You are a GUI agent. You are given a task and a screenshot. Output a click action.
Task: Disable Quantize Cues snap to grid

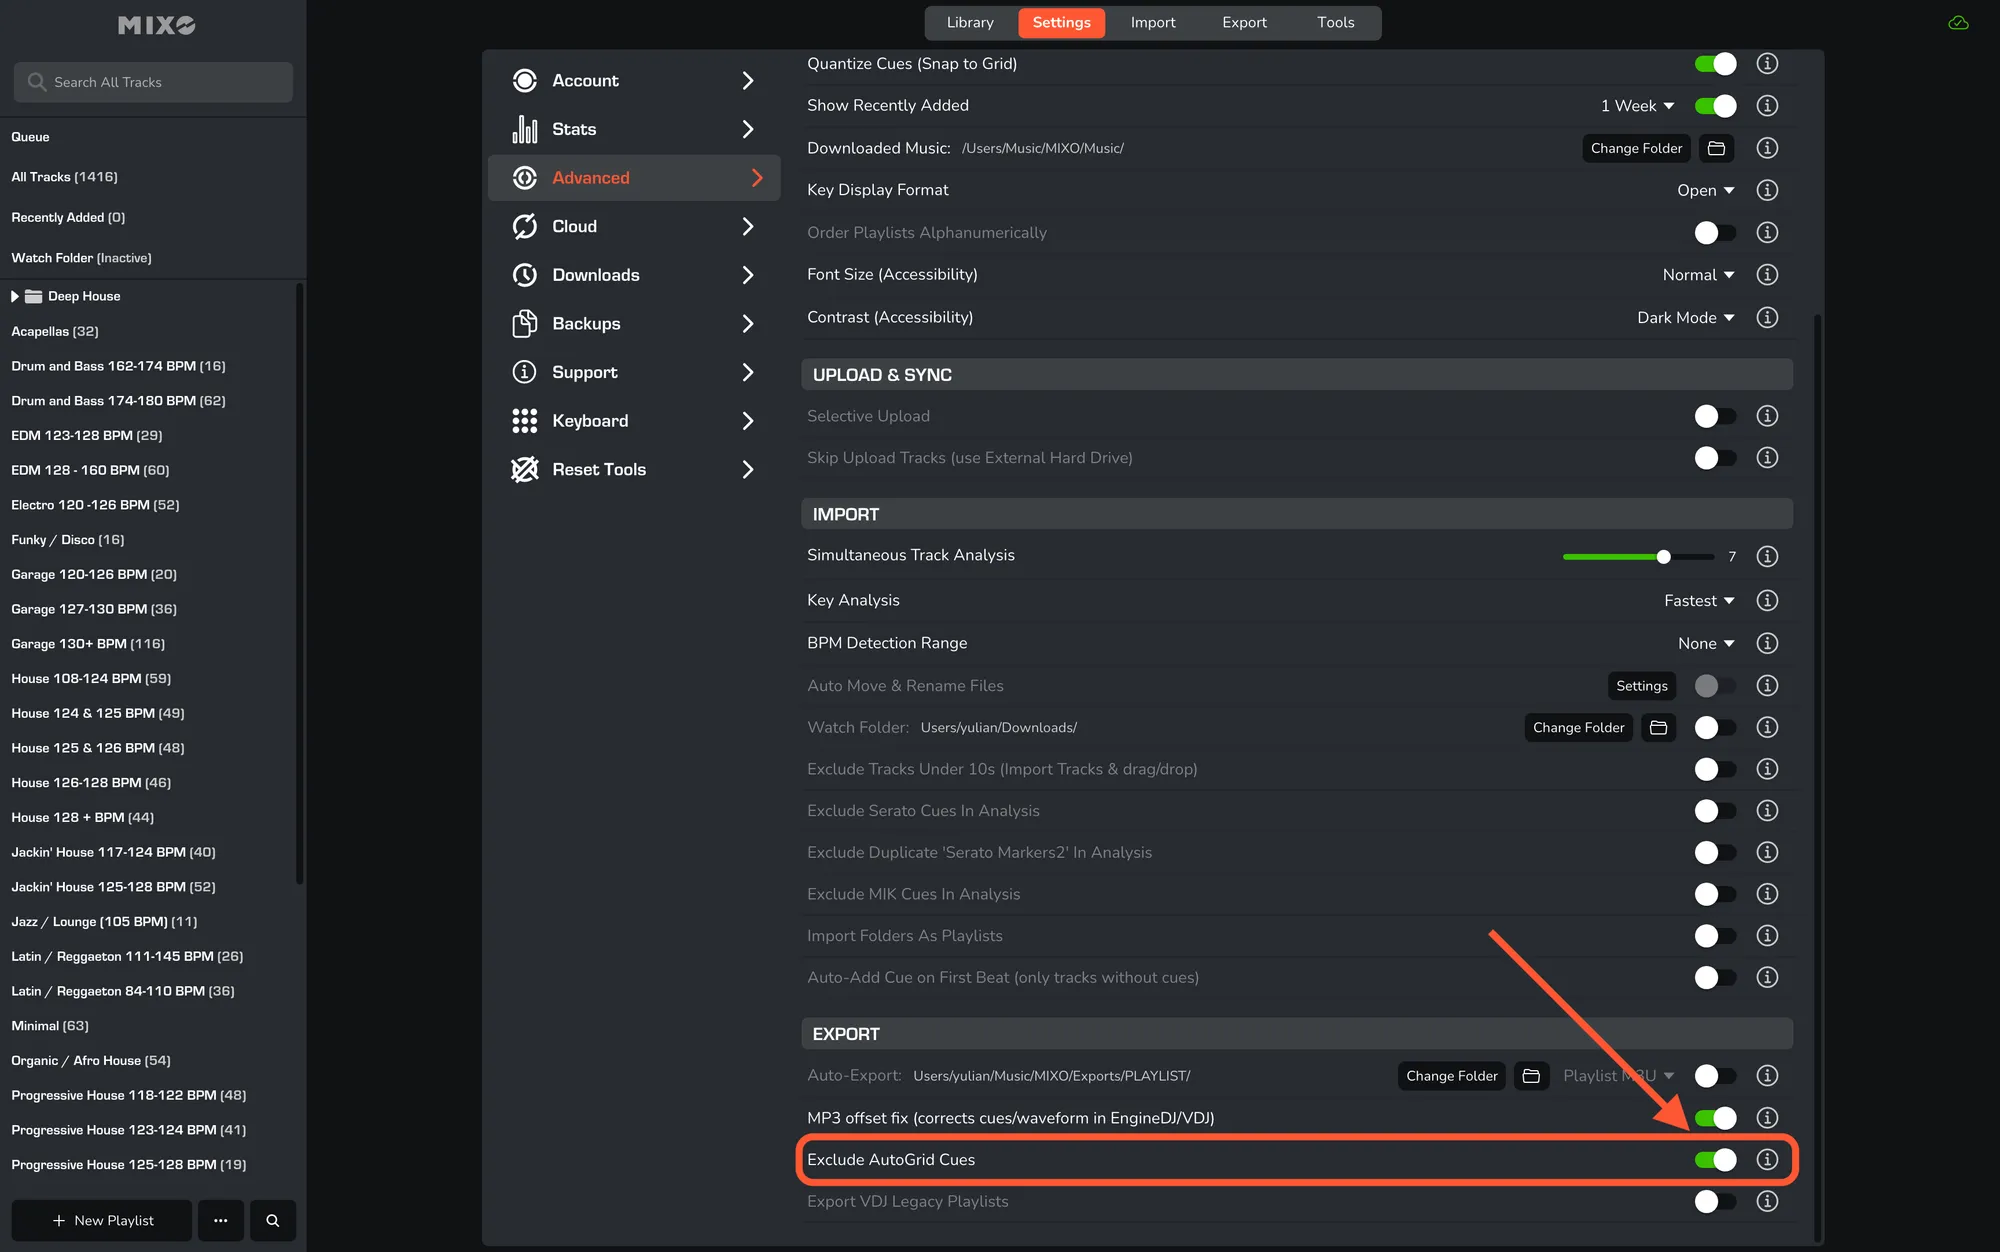(1715, 64)
